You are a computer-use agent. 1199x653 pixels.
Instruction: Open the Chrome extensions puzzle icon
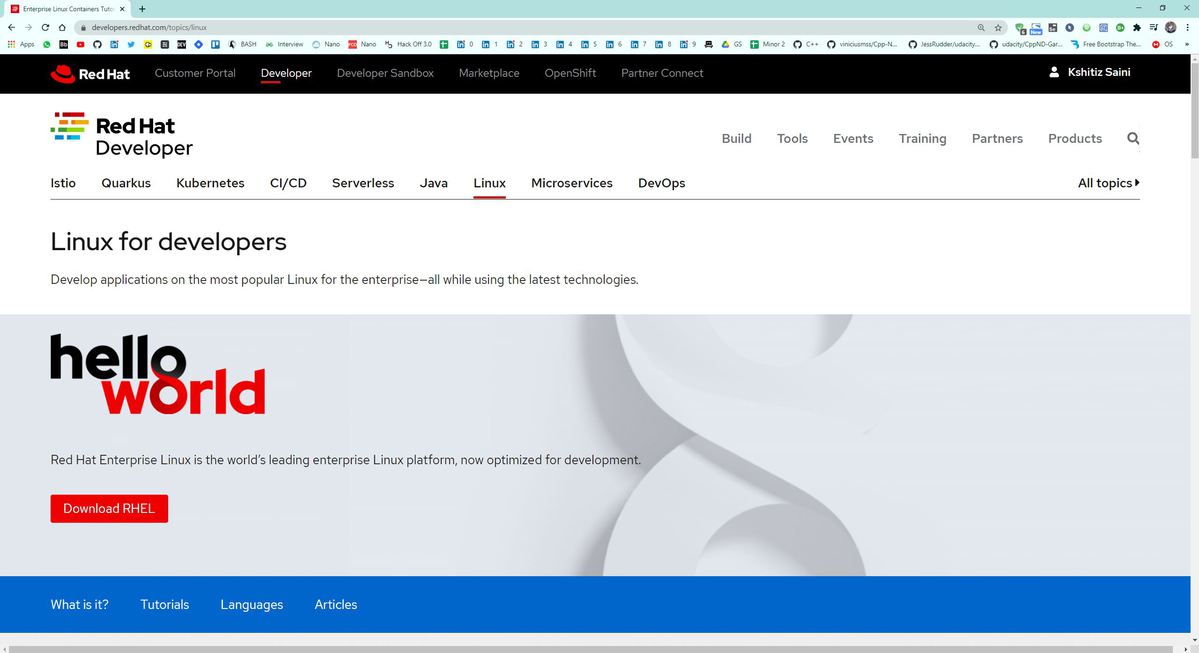(x=1136, y=27)
